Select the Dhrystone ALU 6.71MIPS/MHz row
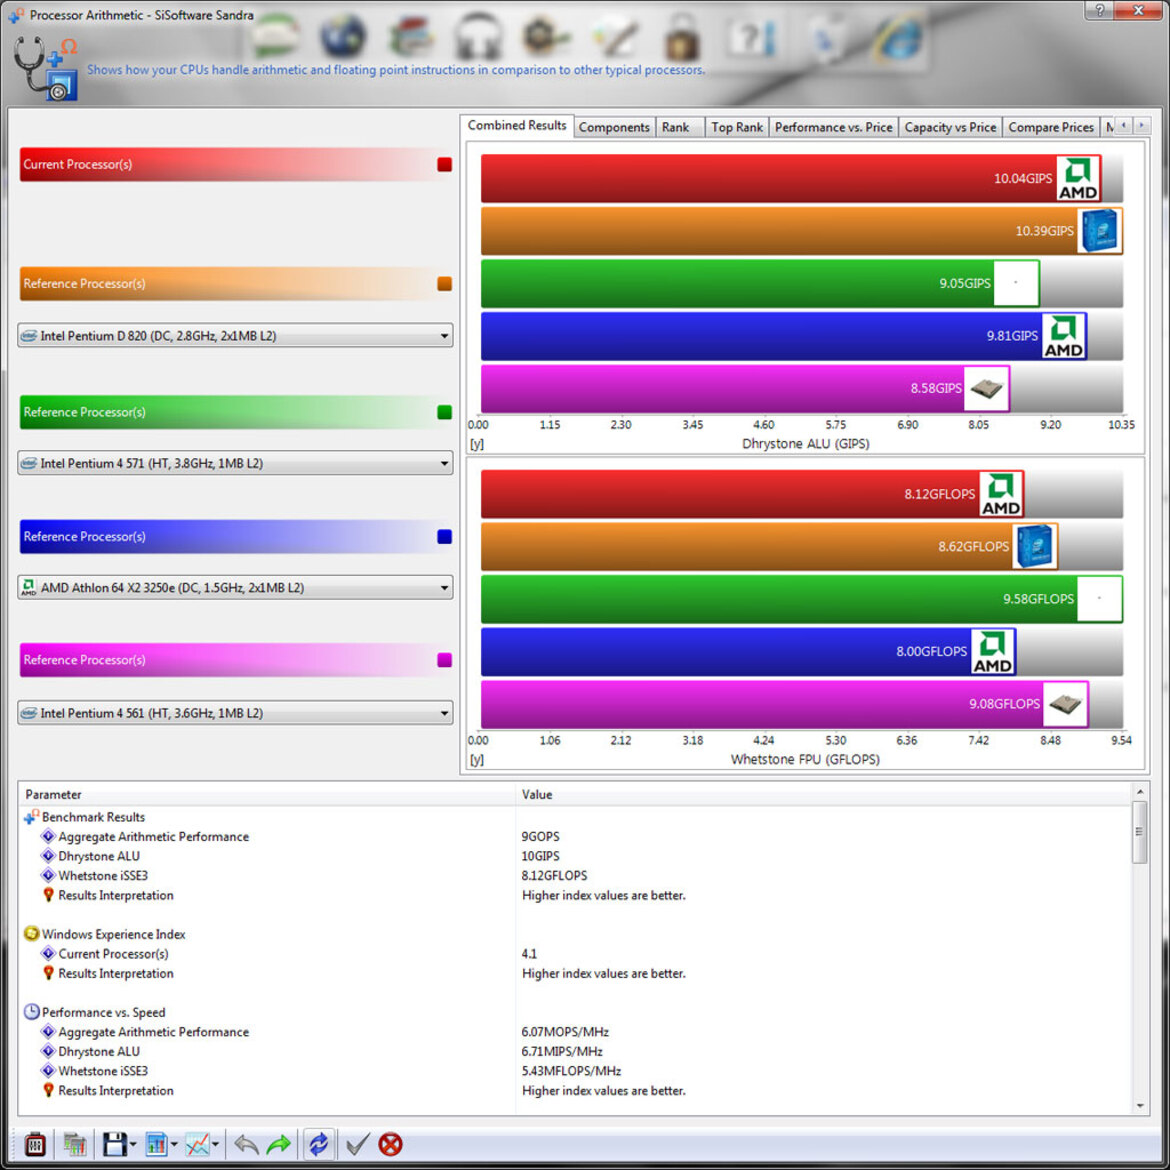Image resolution: width=1170 pixels, height=1170 pixels. (x=575, y=1051)
